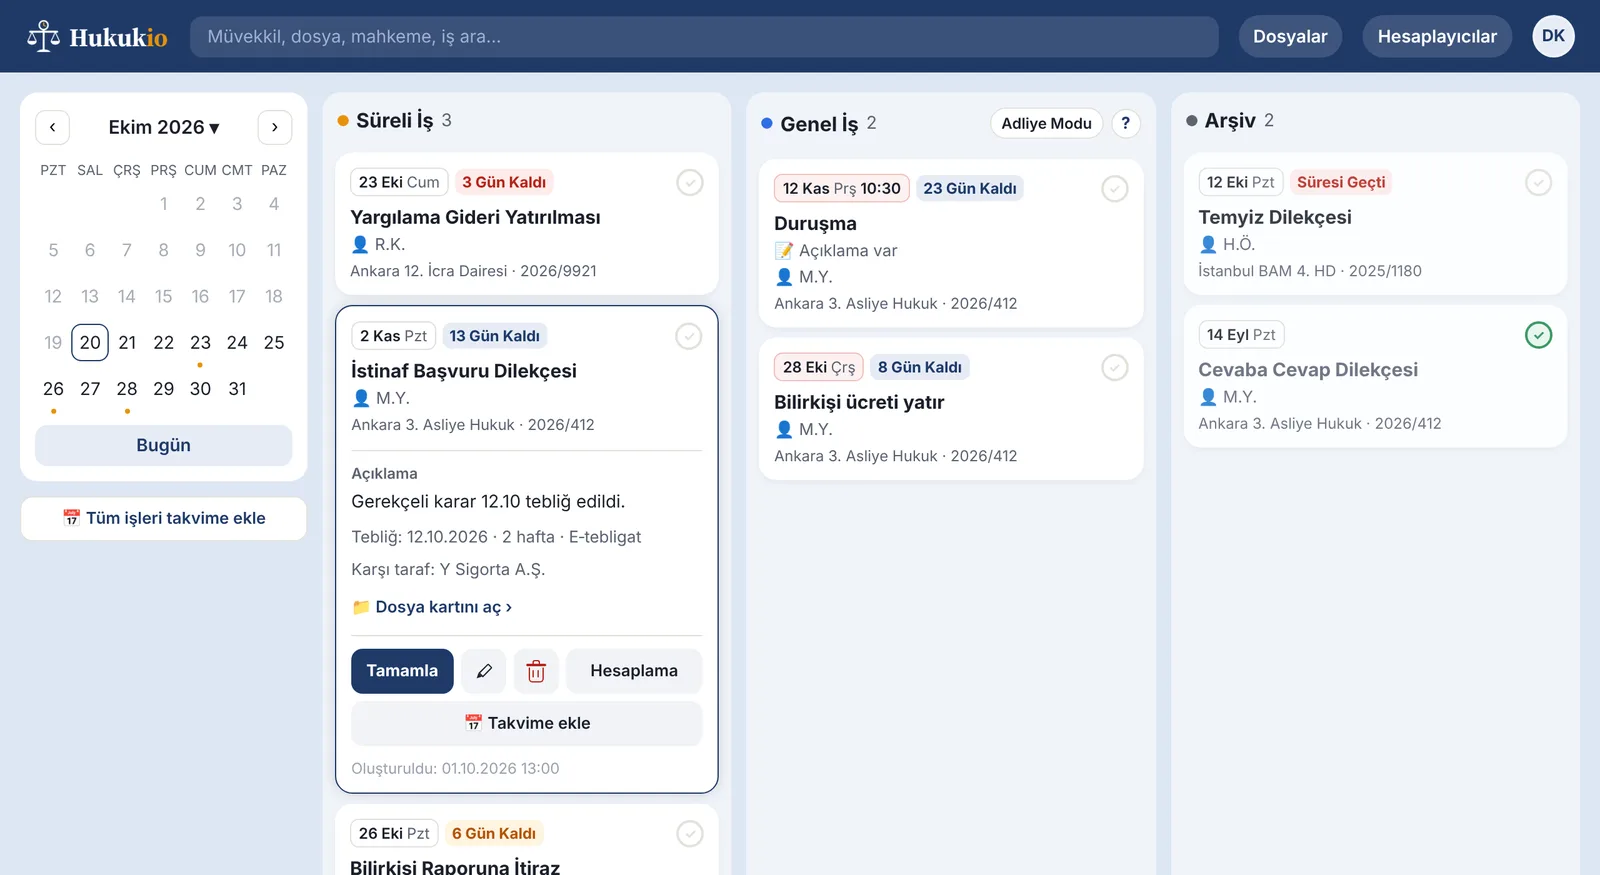The image size is (1600, 875).
Task: Open Dosya kartını aç link
Action: click(x=432, y=607)
